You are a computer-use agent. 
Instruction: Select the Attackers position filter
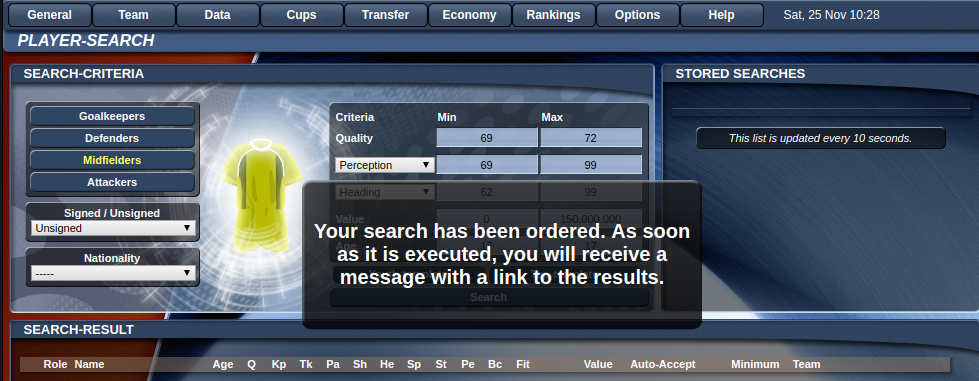tap(112, 182)
